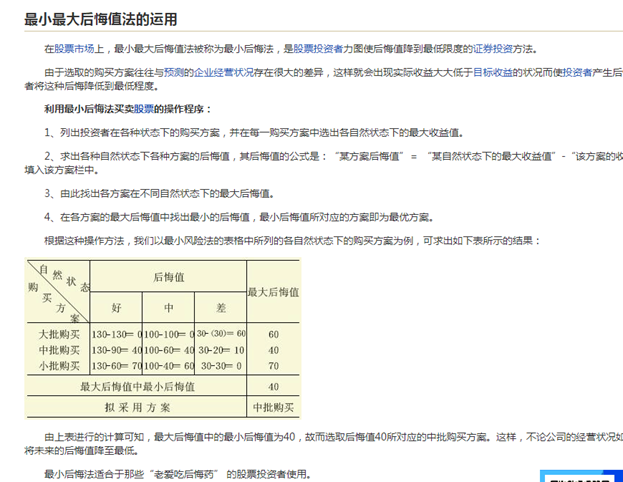Screen dimensions: 623x482
Task: Click the 差 state column header
Action: (219, 307)
